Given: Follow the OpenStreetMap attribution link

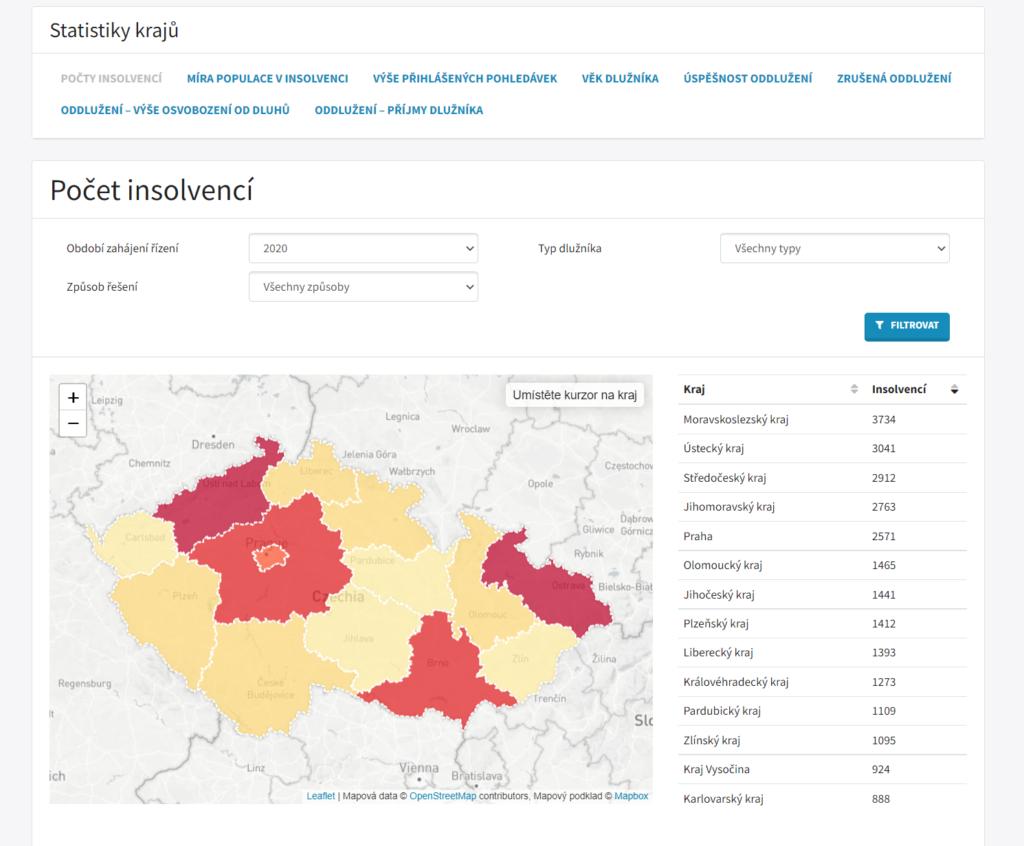Looking at the screenshot, I should [443, 796].
